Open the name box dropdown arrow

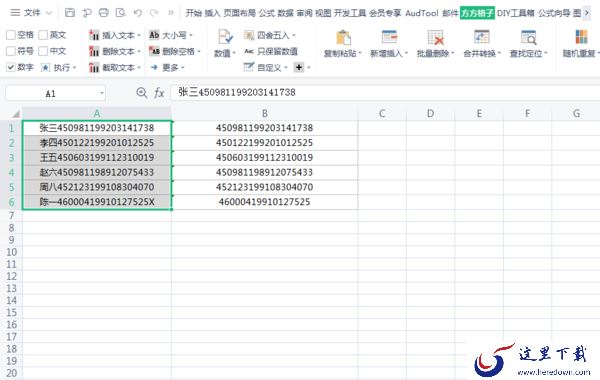click(101, 93)
